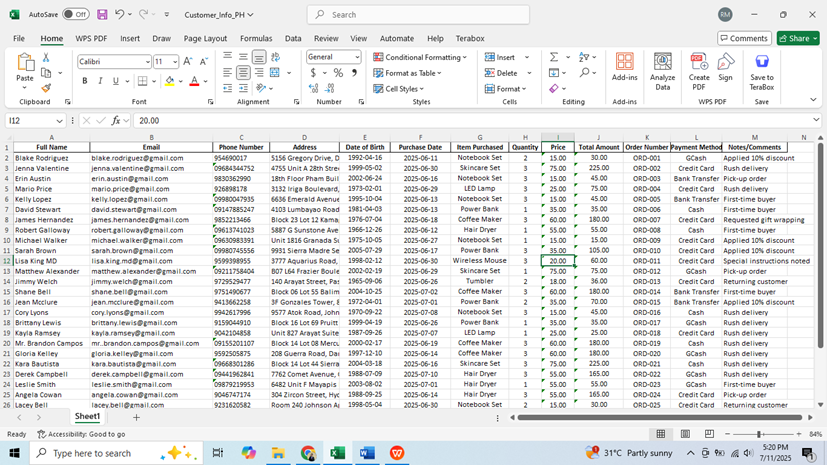
Task: Open the File menu
Action: pos(19,38)
